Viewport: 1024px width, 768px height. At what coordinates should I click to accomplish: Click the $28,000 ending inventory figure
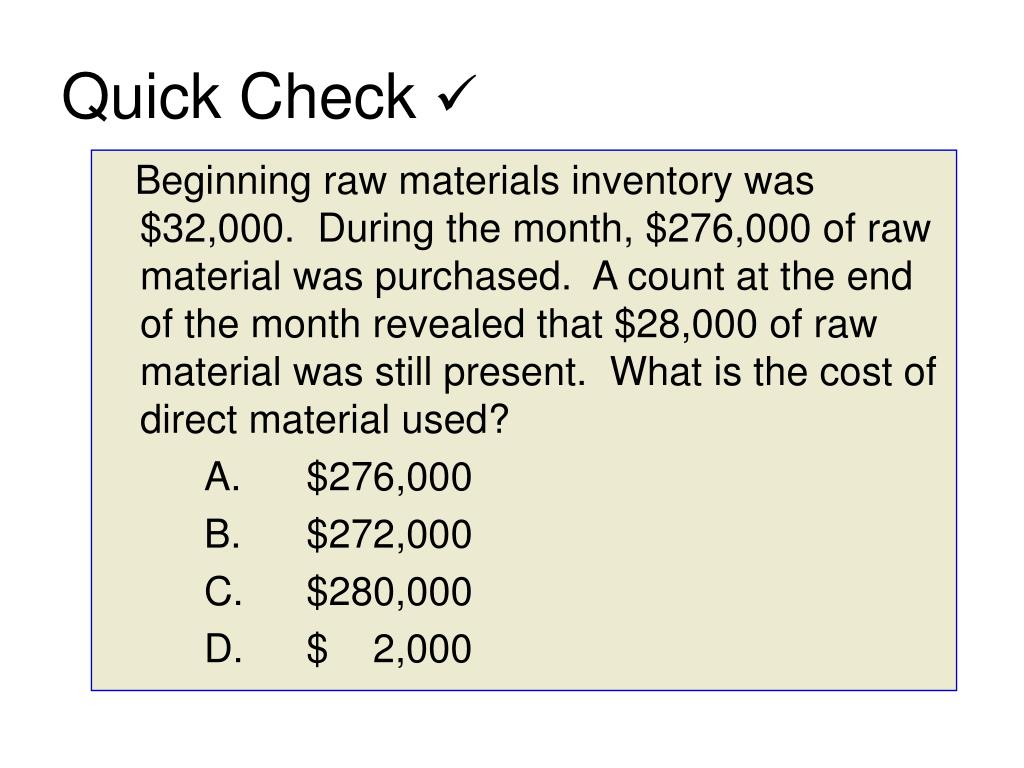[686, 325]
